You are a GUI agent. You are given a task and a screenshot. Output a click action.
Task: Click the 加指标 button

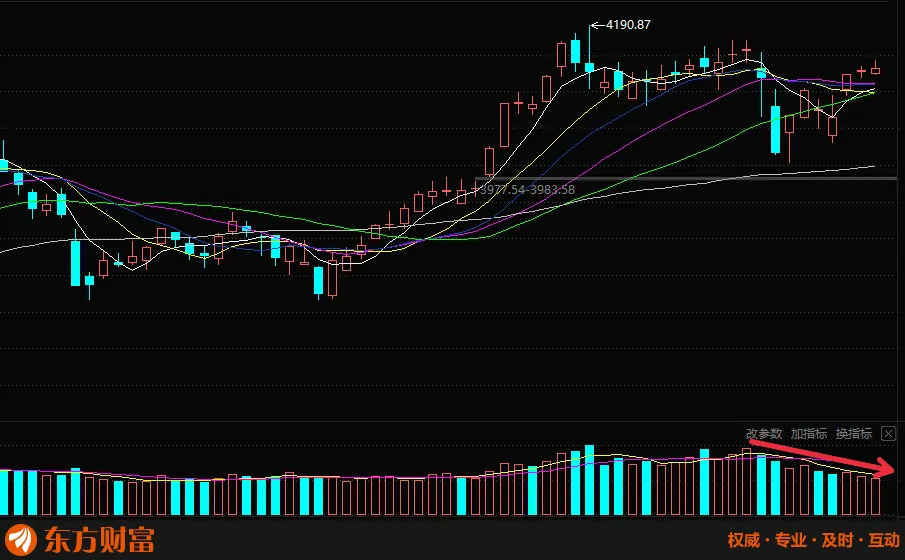(x=809, y=434)
